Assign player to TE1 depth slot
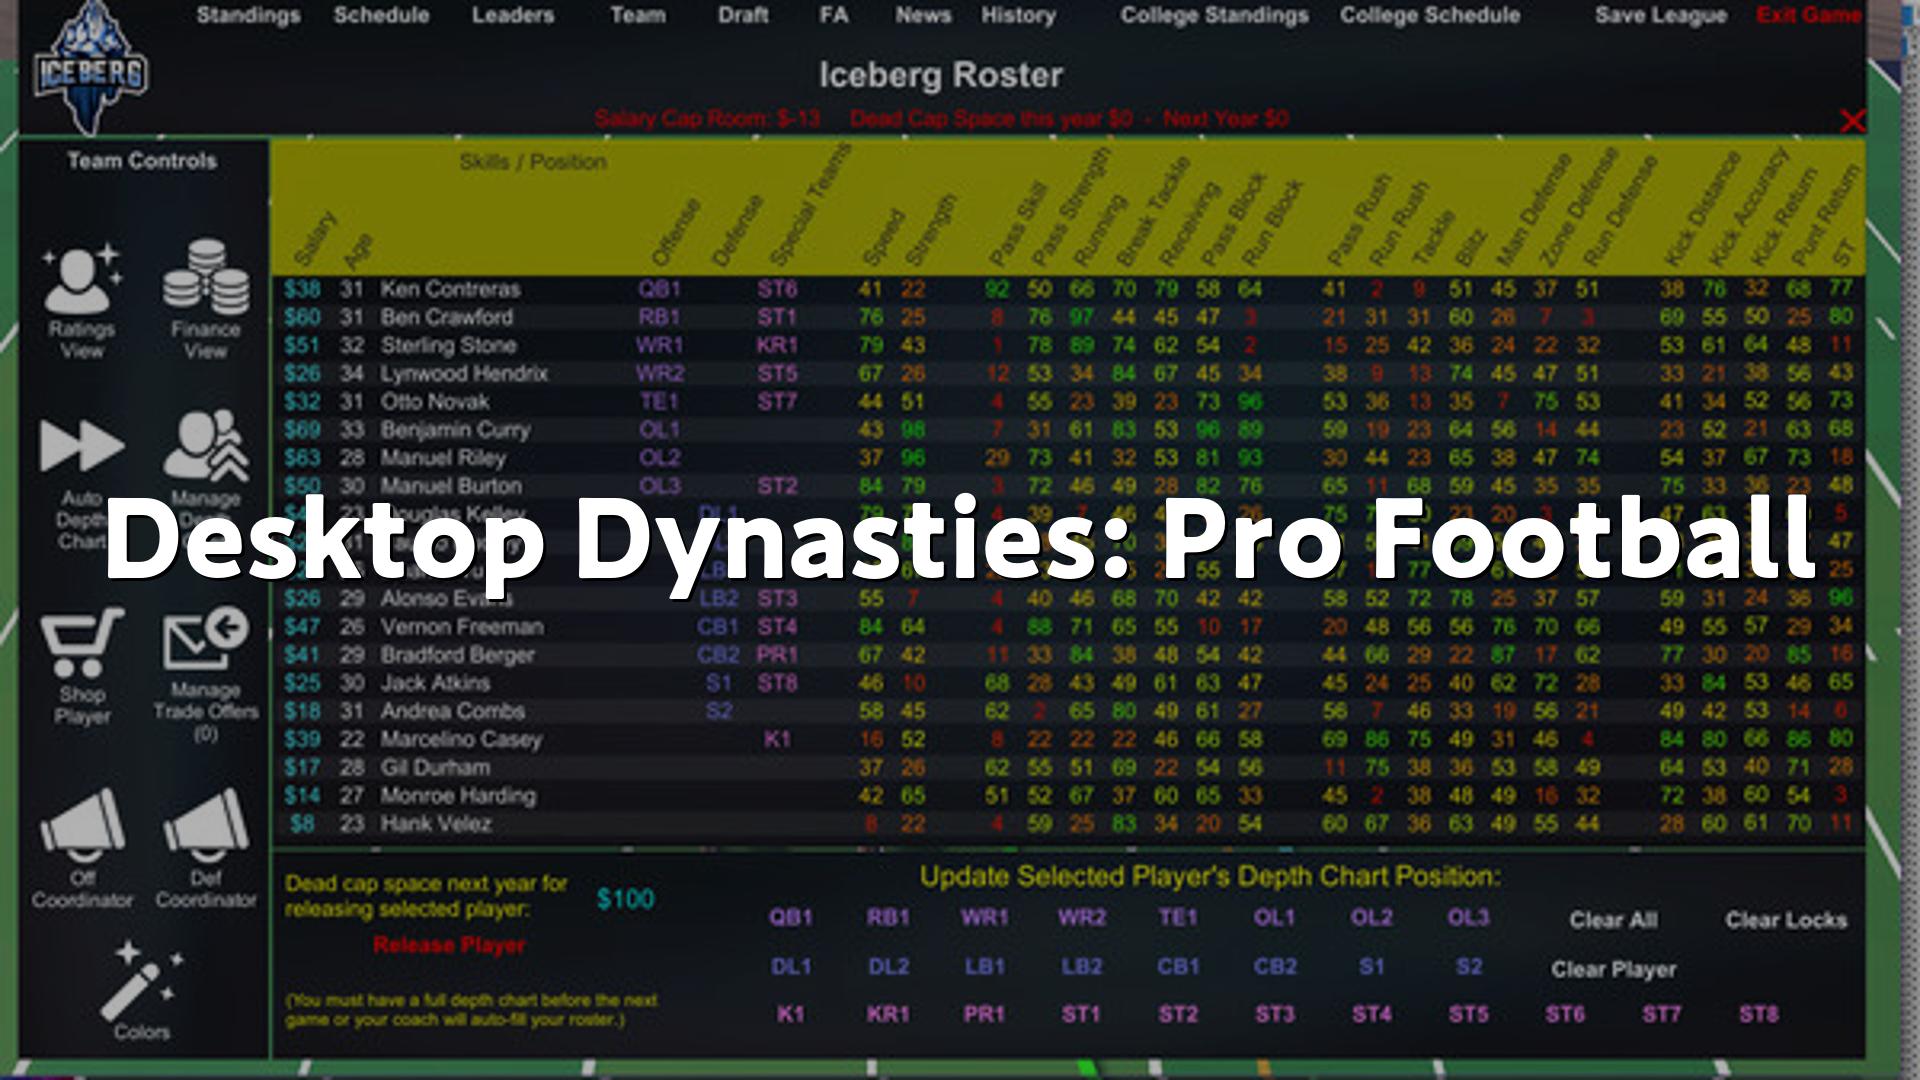This screenshot has height=1080, width=1920. (1177, 917)
